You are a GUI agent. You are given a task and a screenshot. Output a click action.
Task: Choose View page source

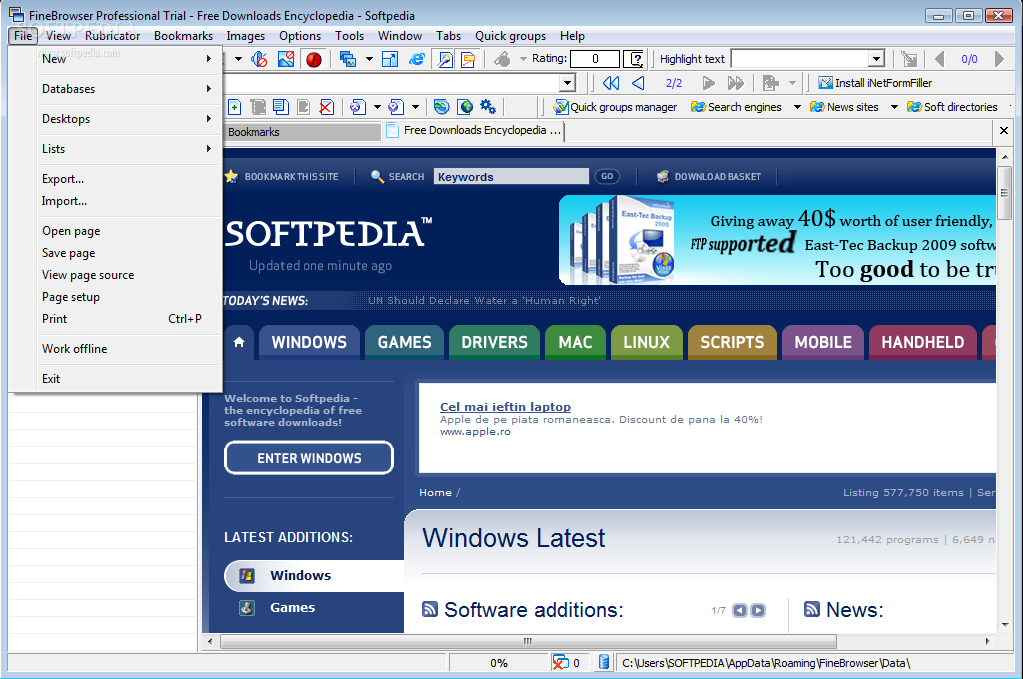pyautogui.click(x=116, y=275)
